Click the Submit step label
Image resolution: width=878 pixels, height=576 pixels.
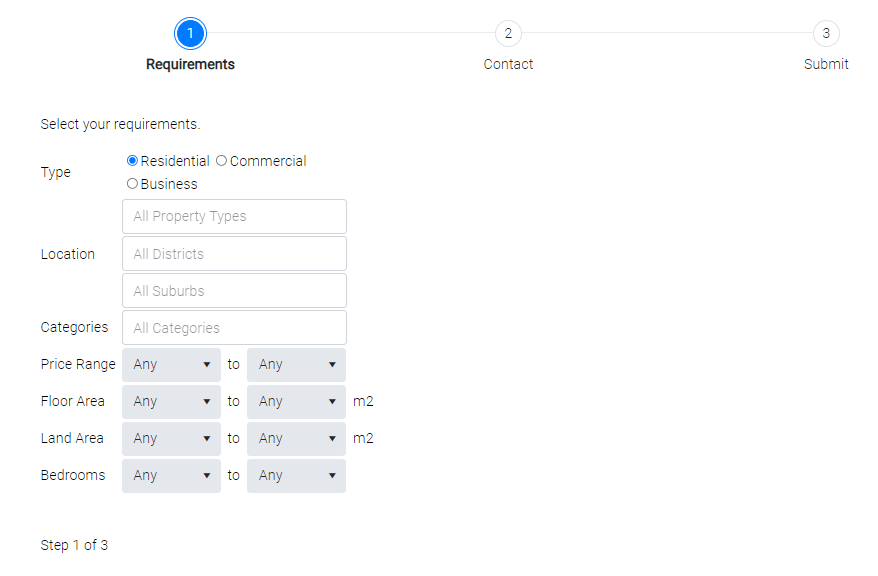point(826,64)
